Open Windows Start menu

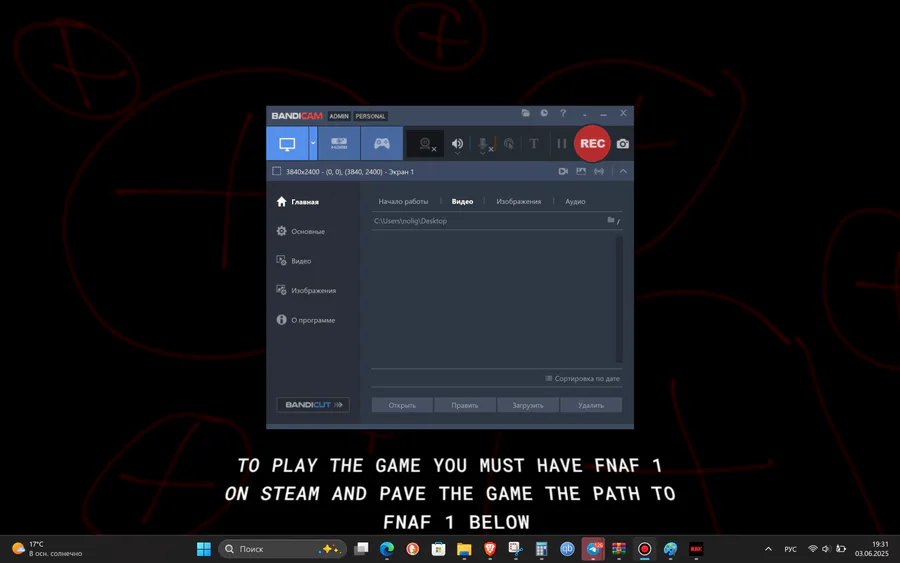[204, 549]
